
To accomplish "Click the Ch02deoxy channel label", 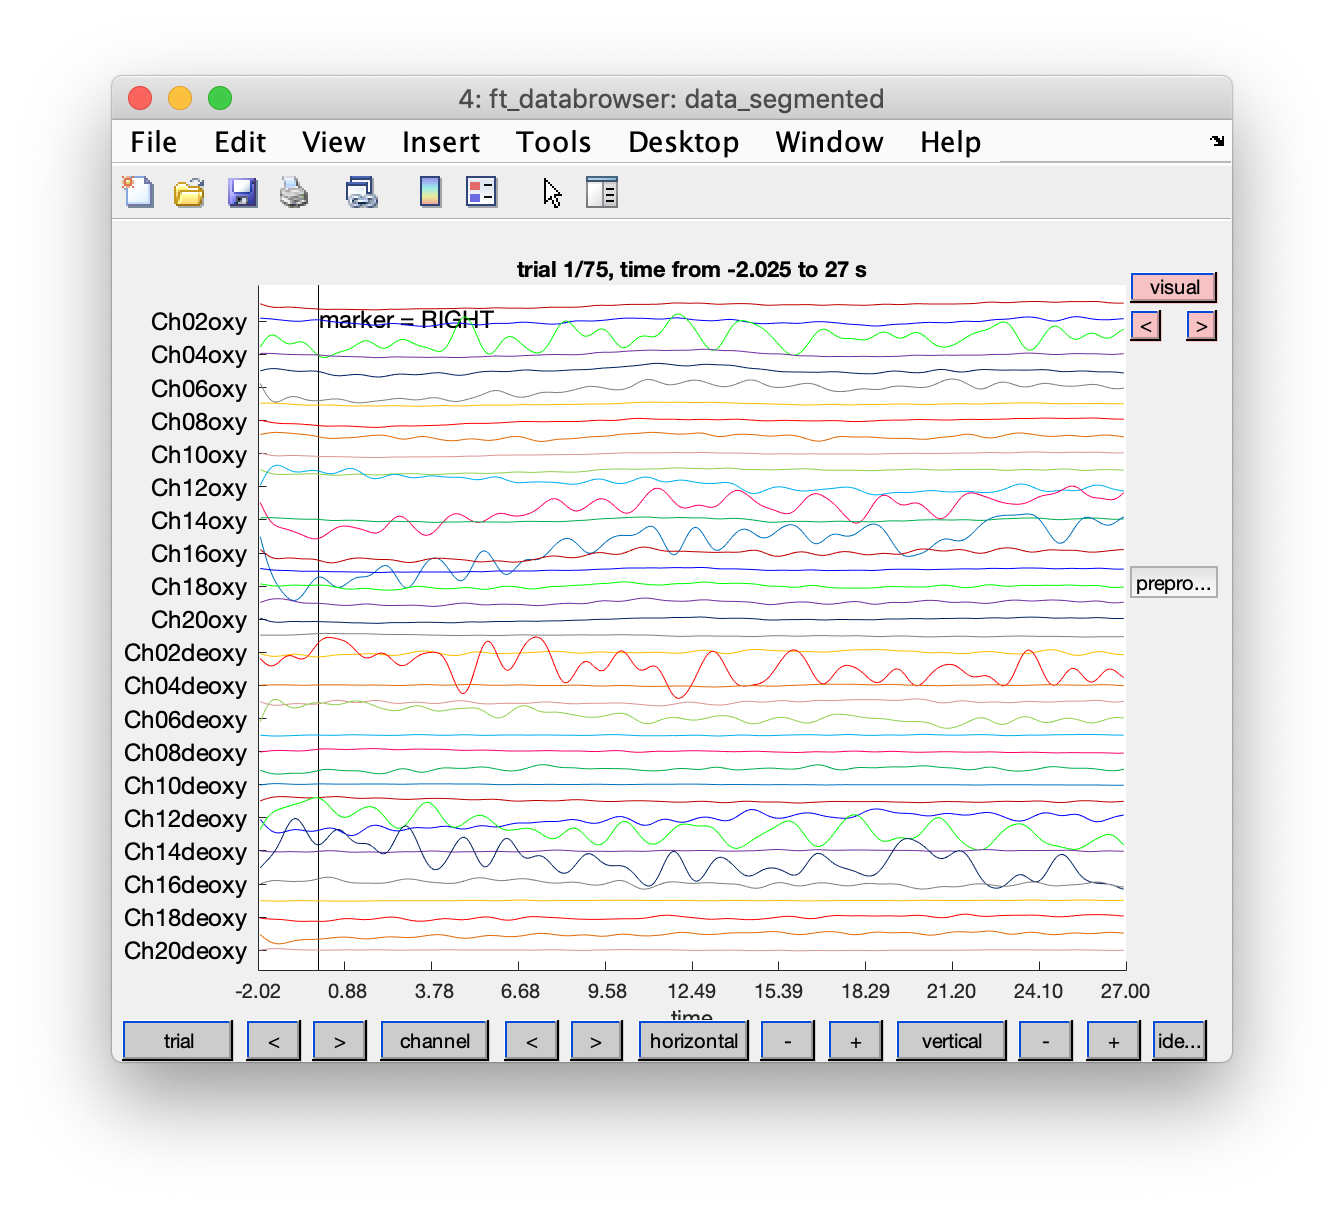I will 186,653.
